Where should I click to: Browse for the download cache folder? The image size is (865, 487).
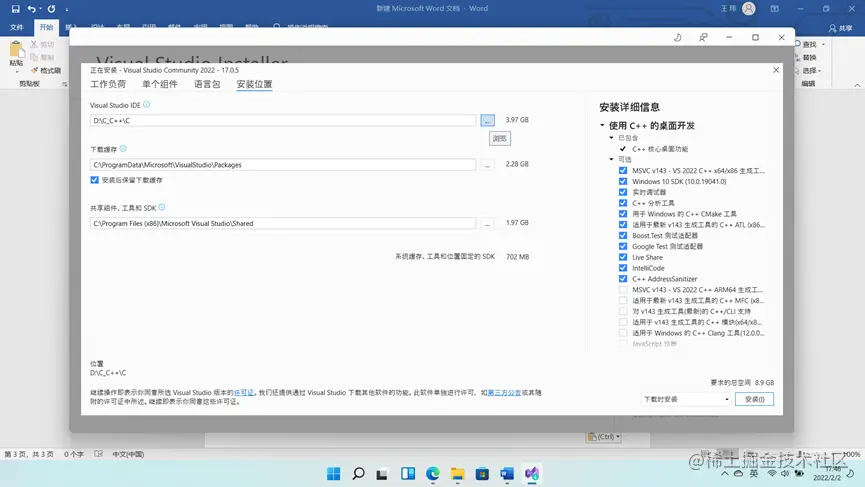(487, 164)
